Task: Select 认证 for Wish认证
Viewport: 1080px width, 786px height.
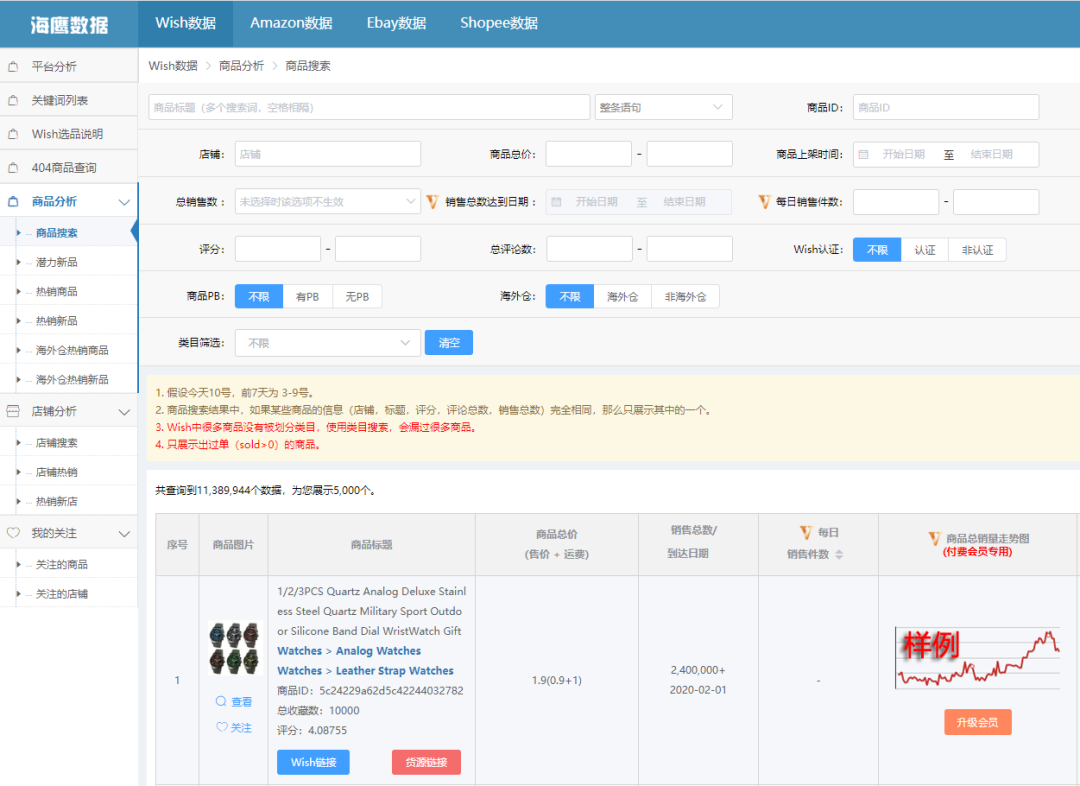Action: (924, 249)
